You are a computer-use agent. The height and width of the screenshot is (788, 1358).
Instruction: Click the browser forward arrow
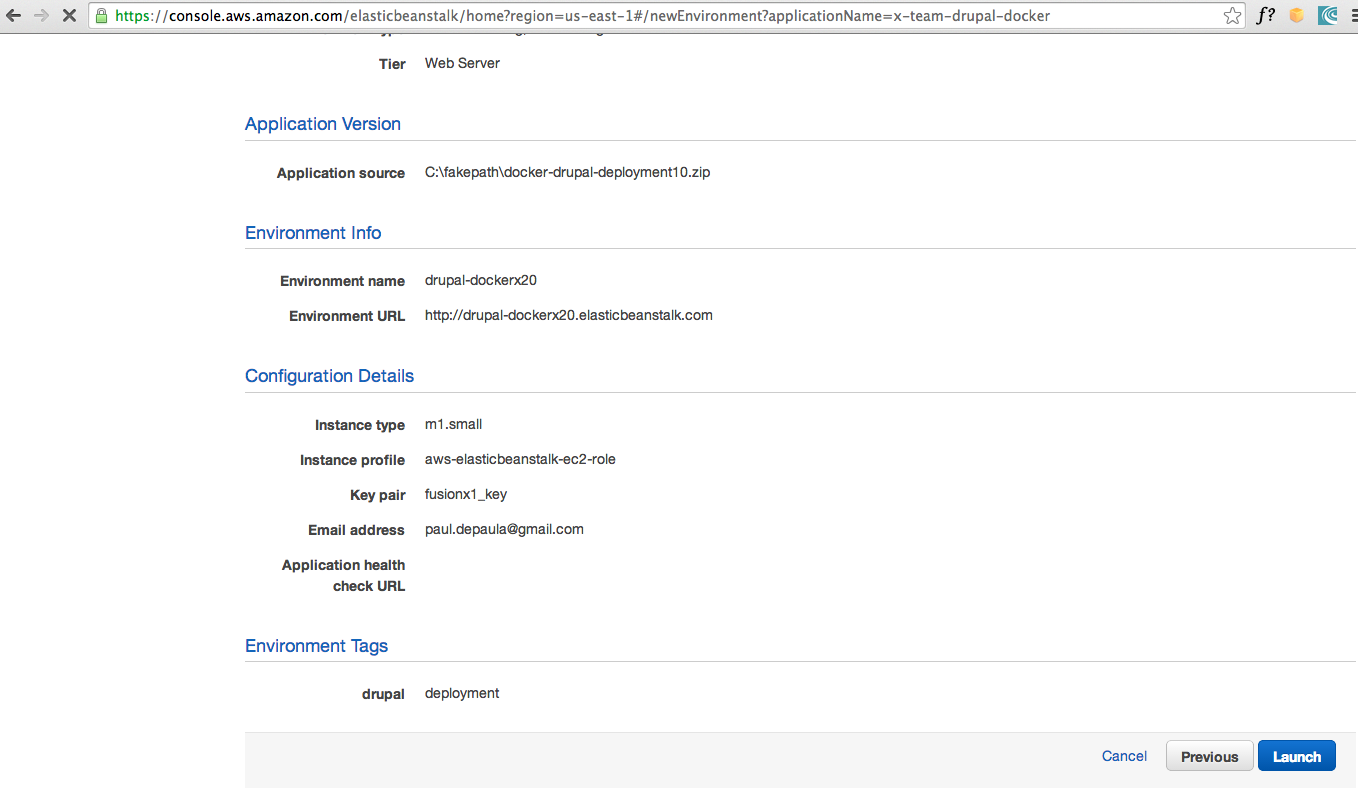click(x=42, y=15)
